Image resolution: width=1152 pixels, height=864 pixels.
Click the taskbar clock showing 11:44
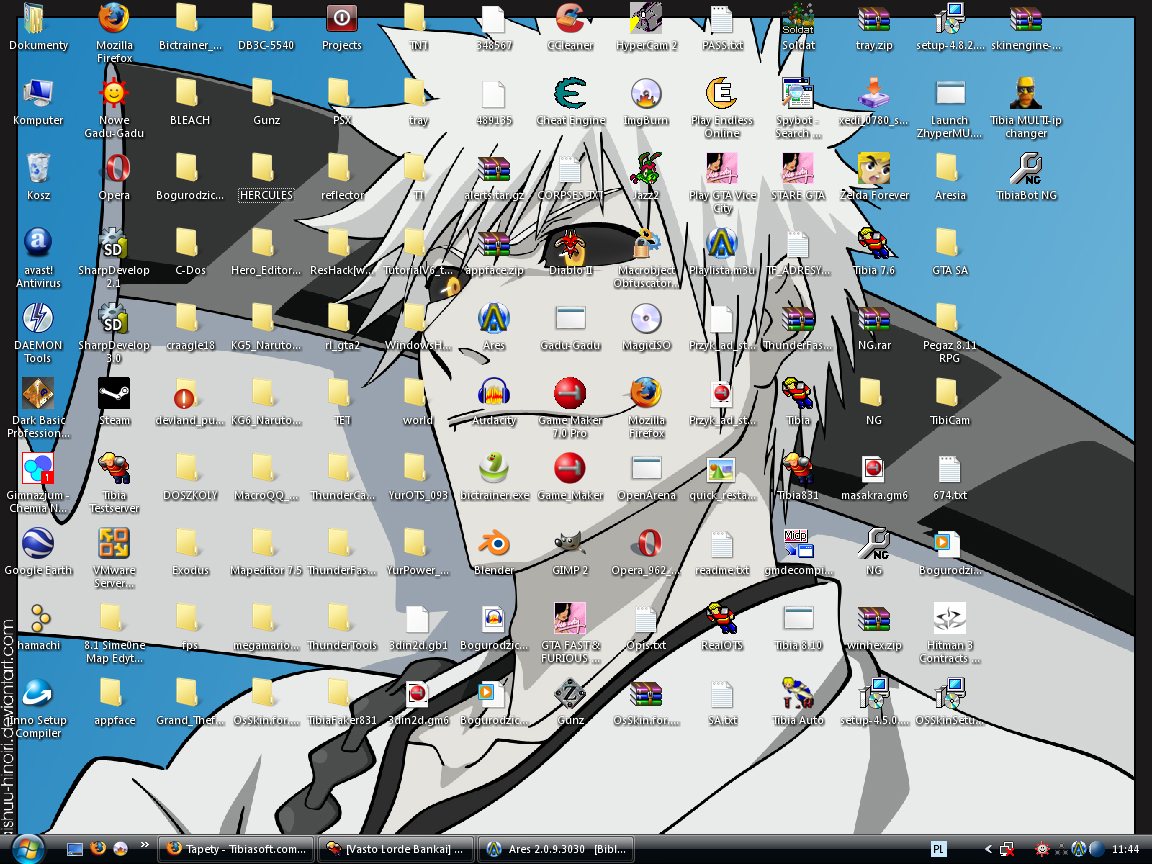point(1125,849)
